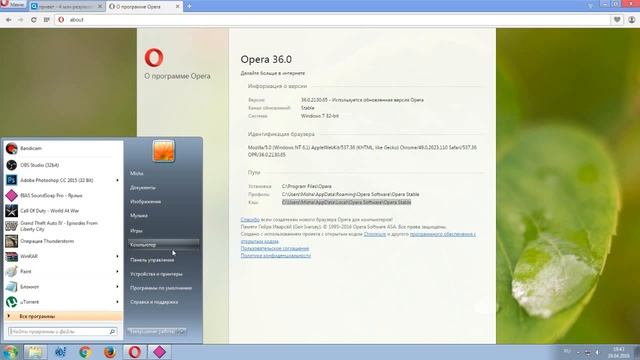Close the first browser tab

100,7
